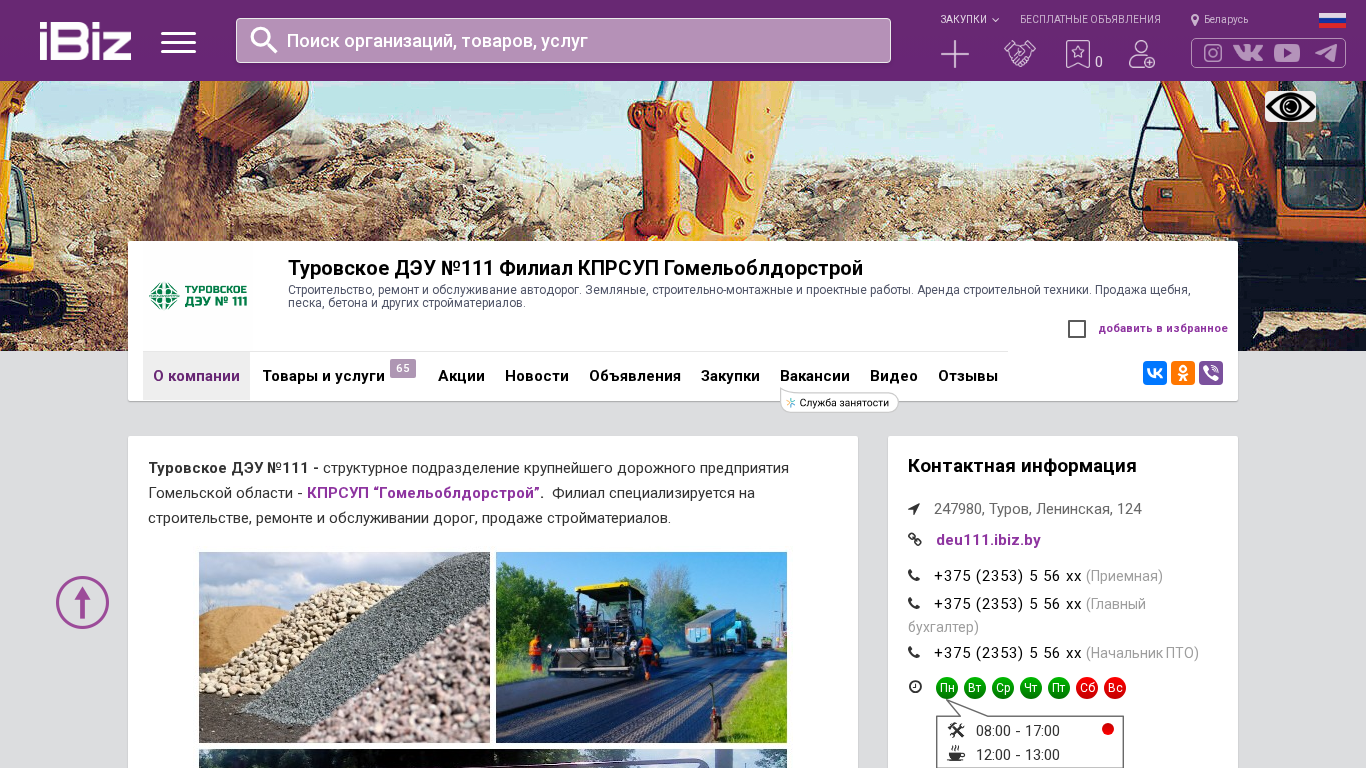Click the phone icon for Начальник ПТО

914,652
